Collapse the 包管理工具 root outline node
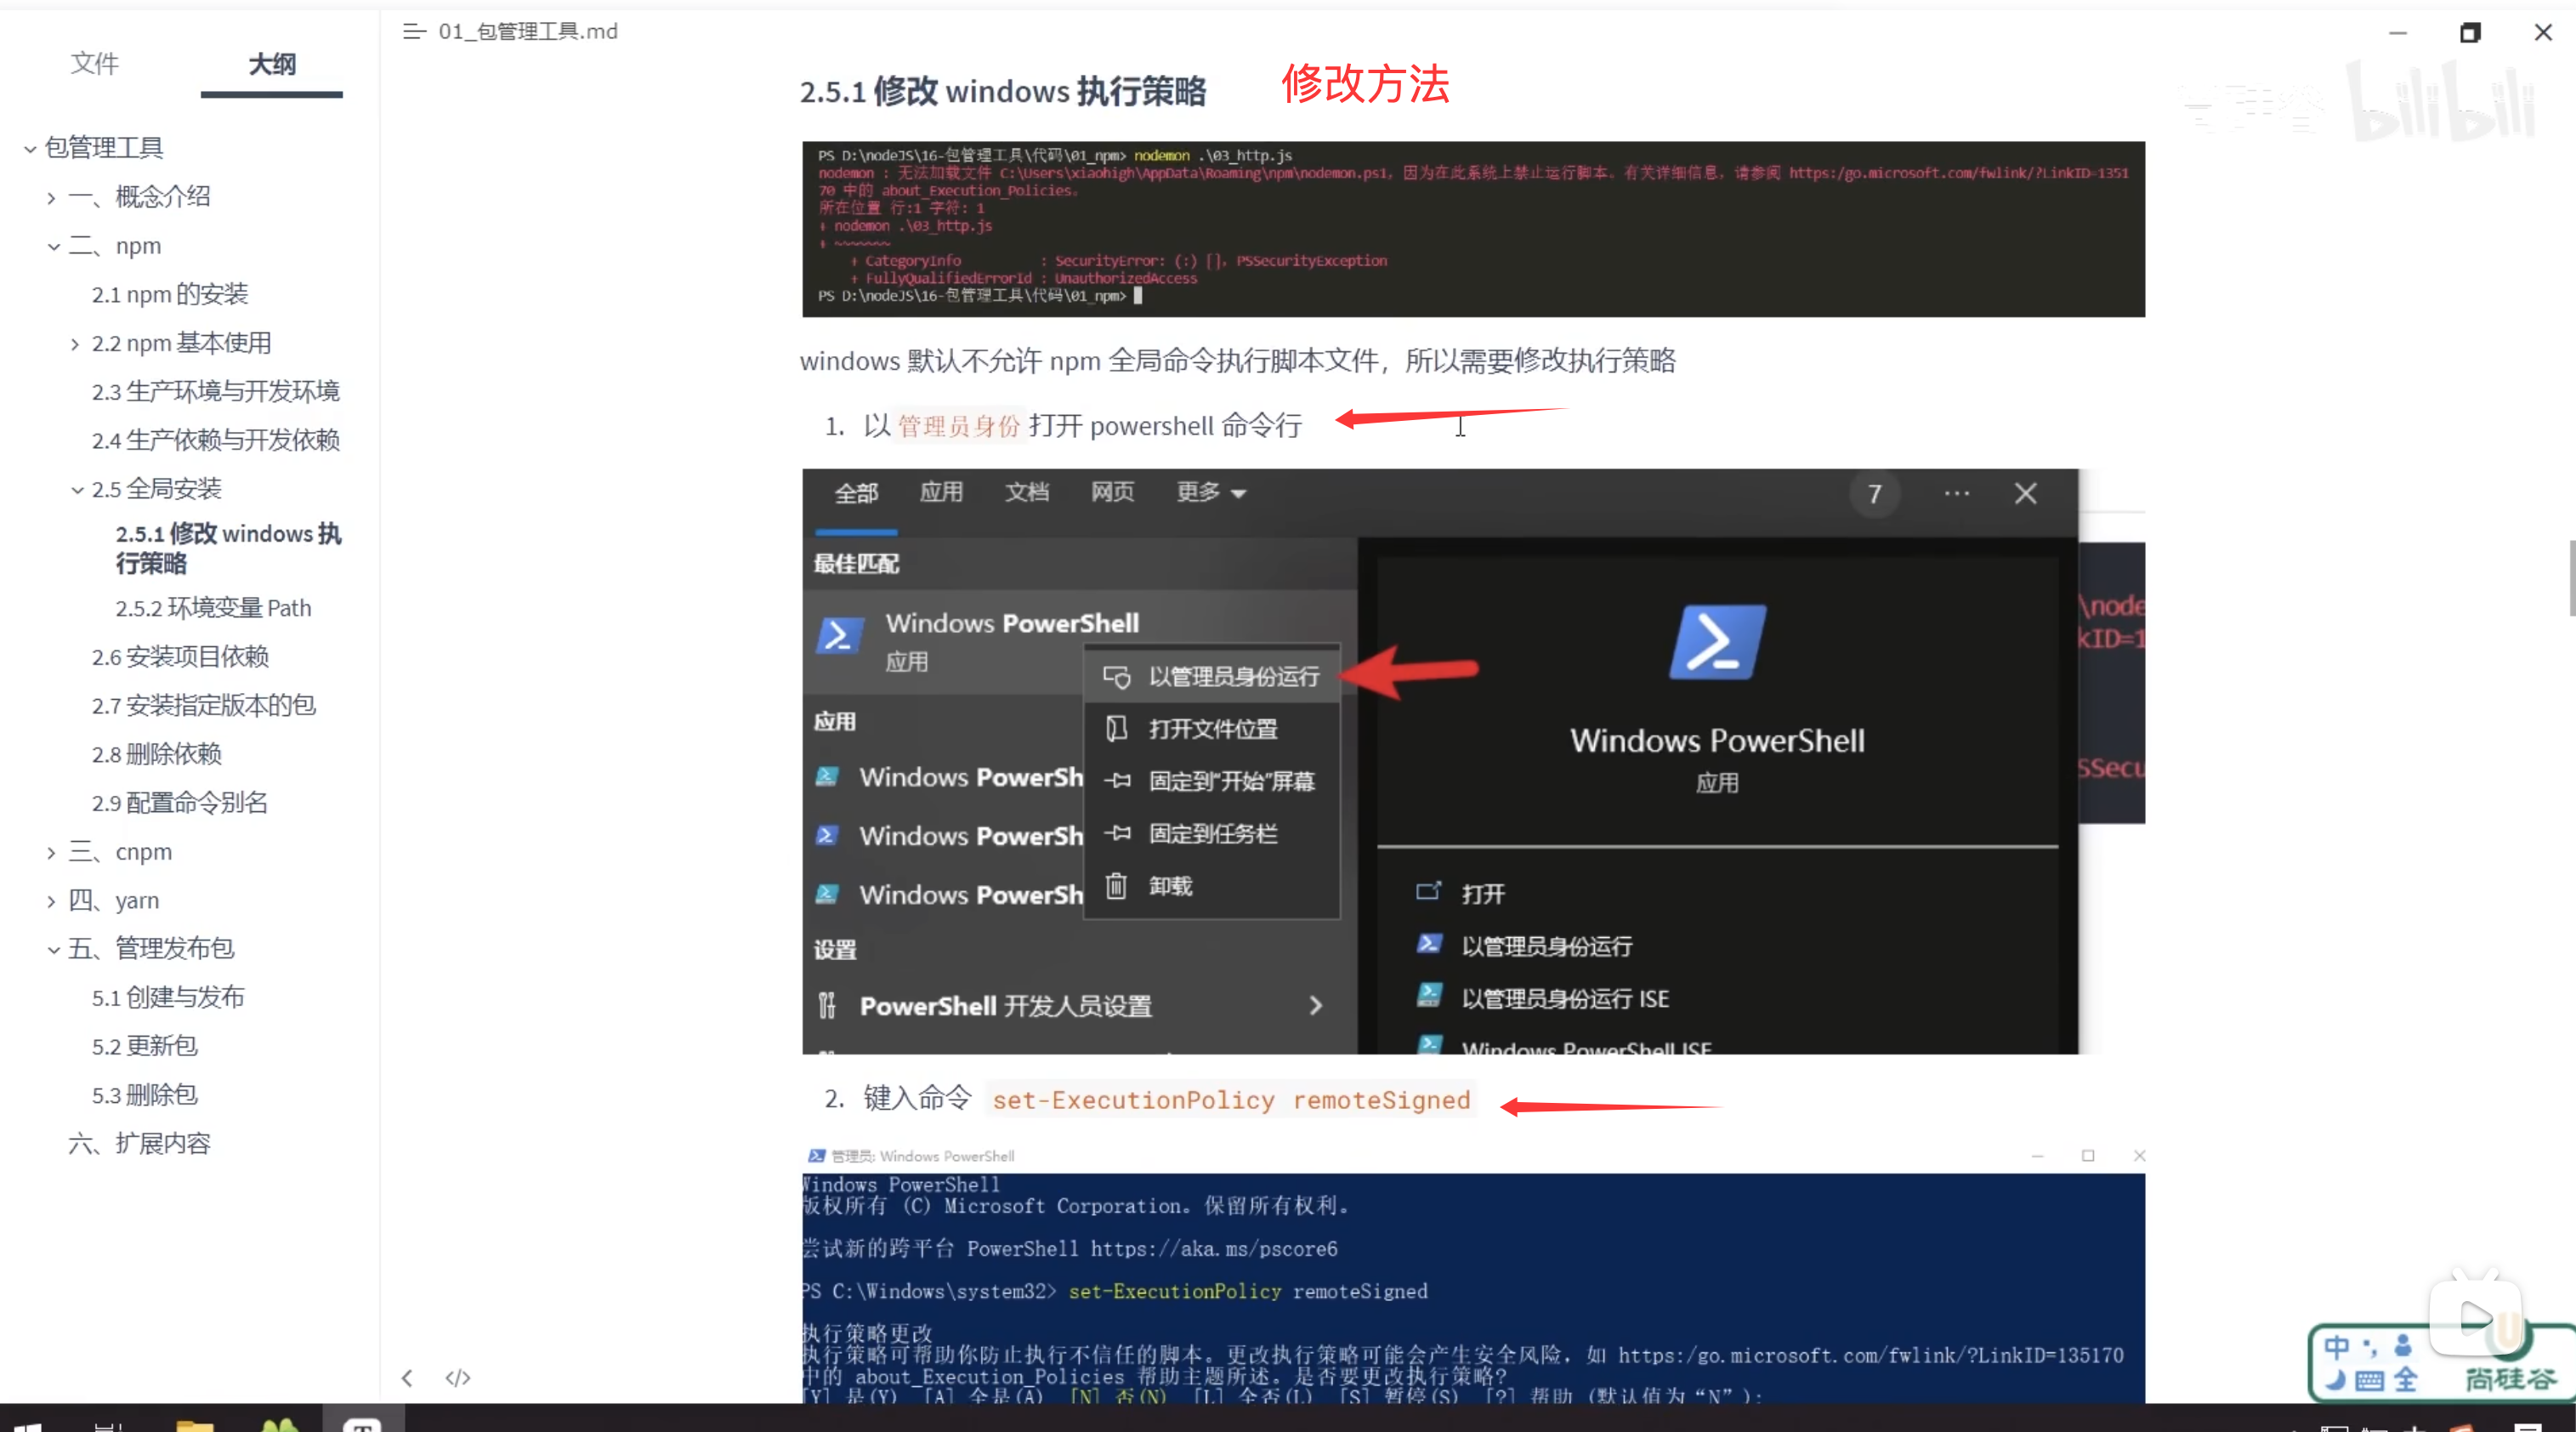2576x1432 pixels. click(x=30, y=149)
